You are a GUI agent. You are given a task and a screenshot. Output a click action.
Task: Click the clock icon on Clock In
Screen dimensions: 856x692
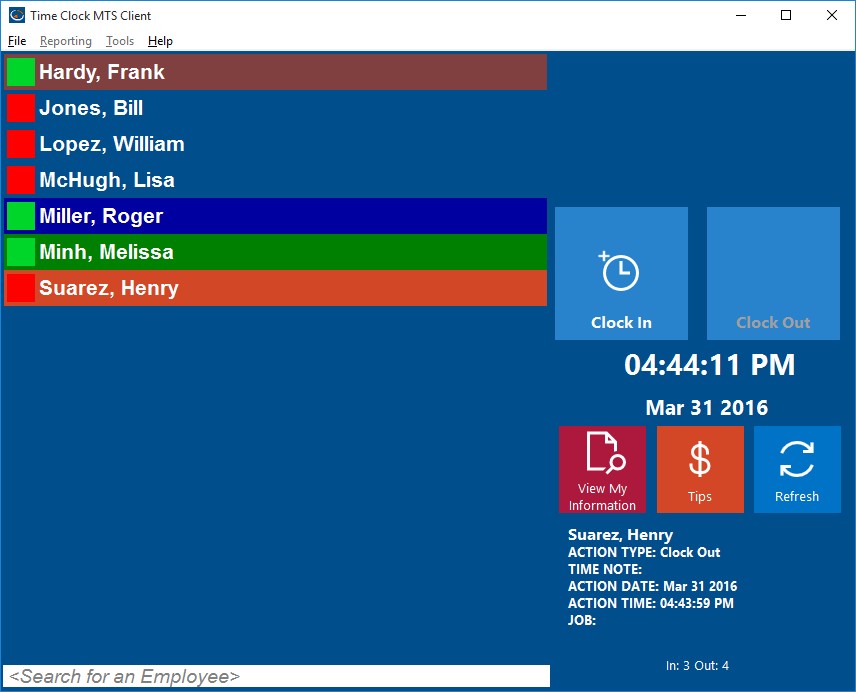[x=619, y=271]
